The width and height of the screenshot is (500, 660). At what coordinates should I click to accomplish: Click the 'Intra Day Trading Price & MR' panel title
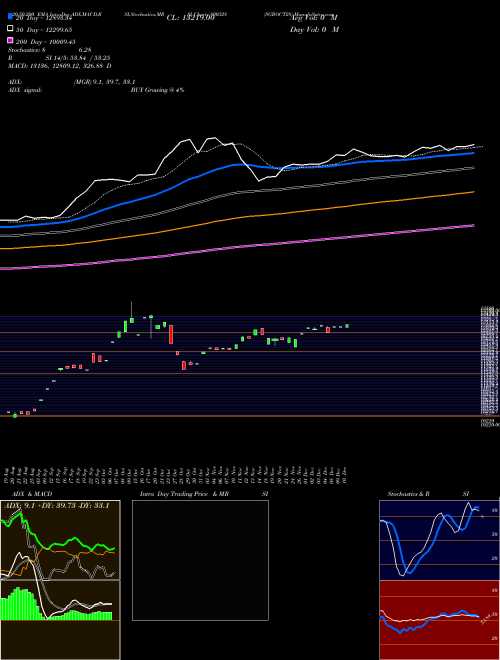click(184, 494)
